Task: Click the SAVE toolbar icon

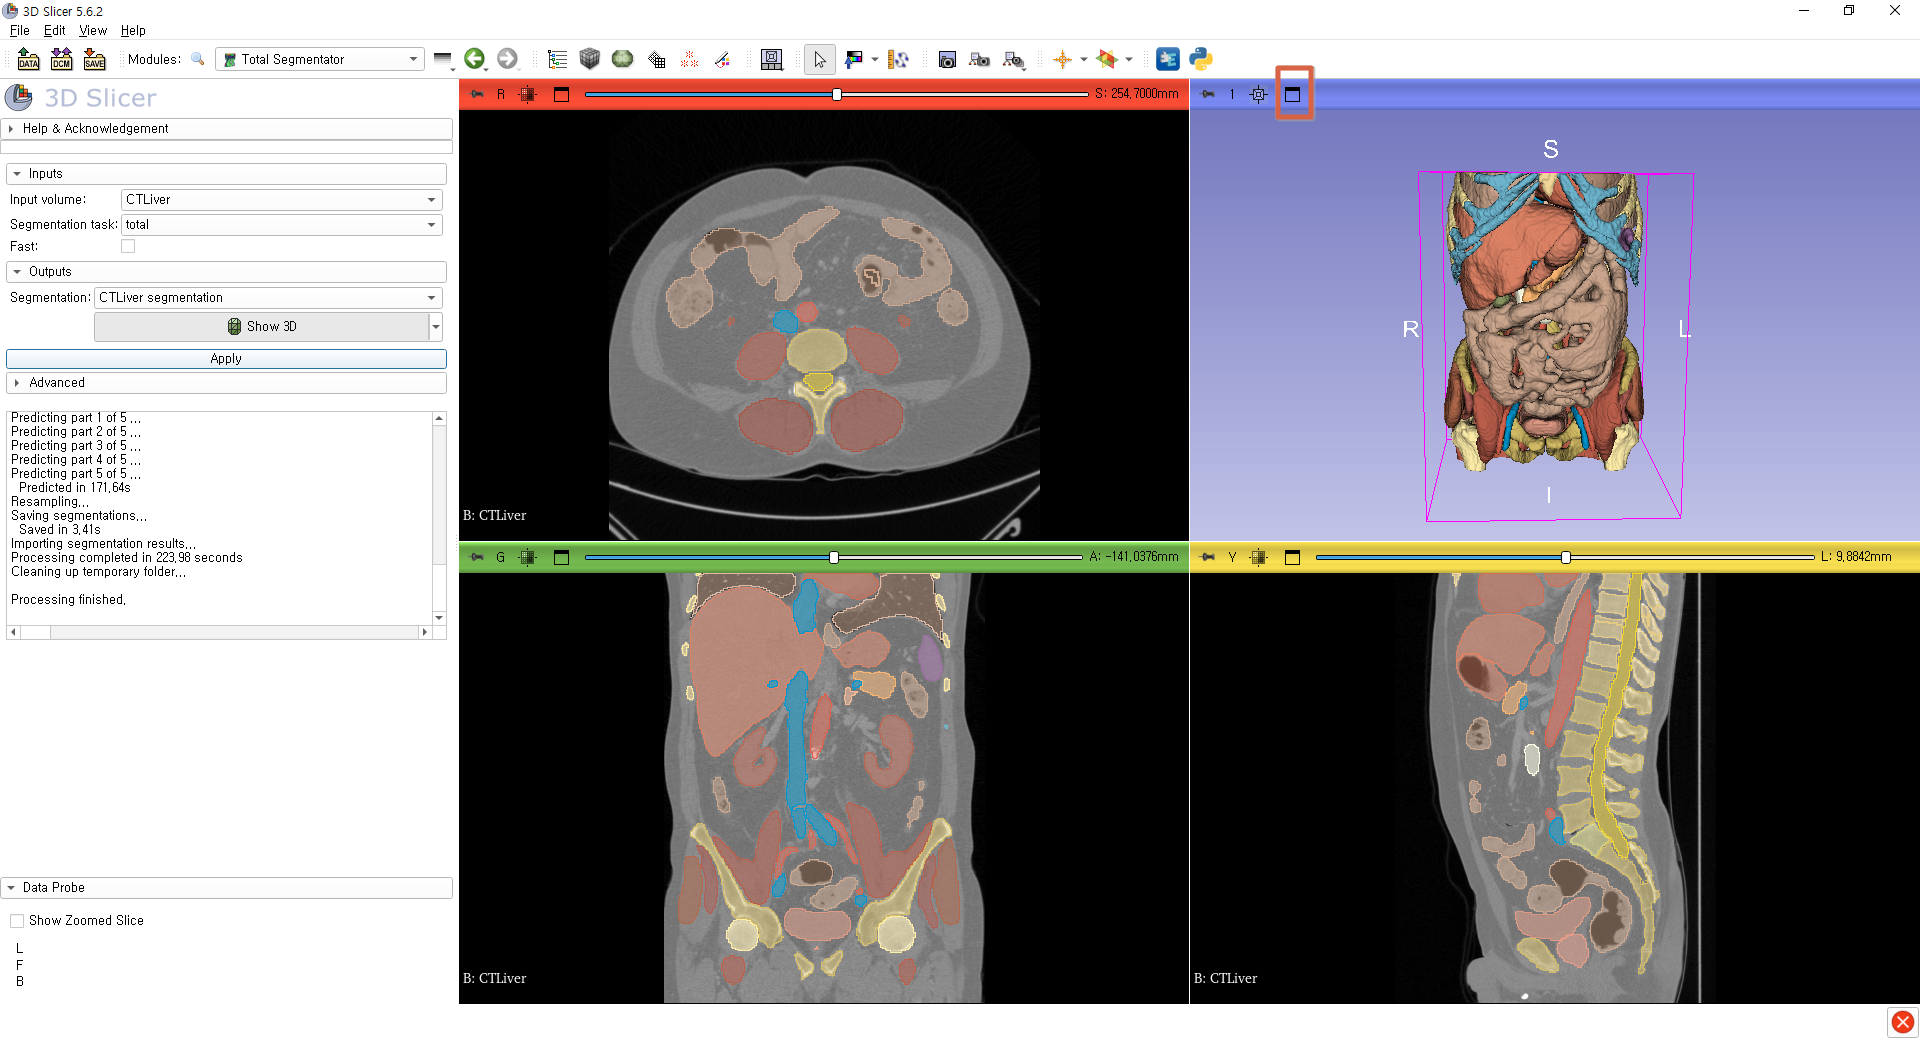Action: 94,60
